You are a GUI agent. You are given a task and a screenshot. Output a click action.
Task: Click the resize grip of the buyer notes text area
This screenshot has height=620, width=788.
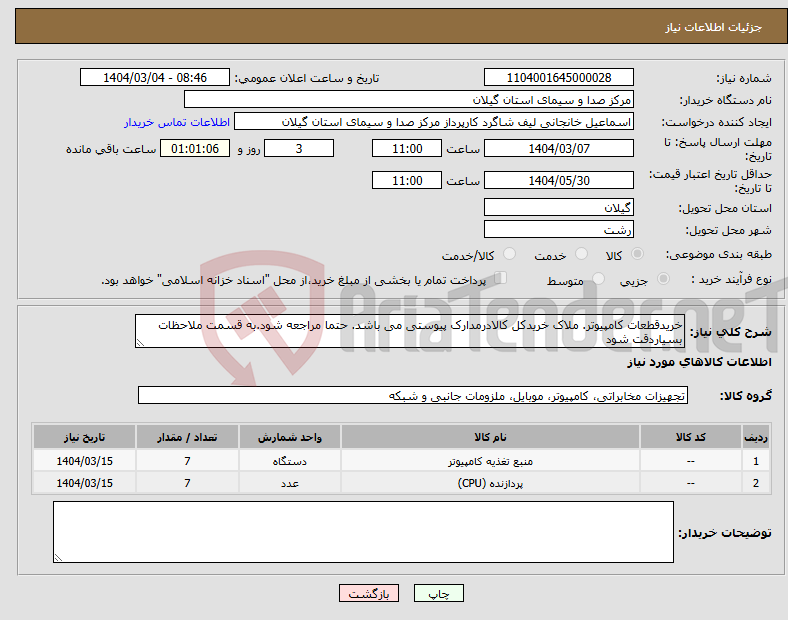(58, 558)
